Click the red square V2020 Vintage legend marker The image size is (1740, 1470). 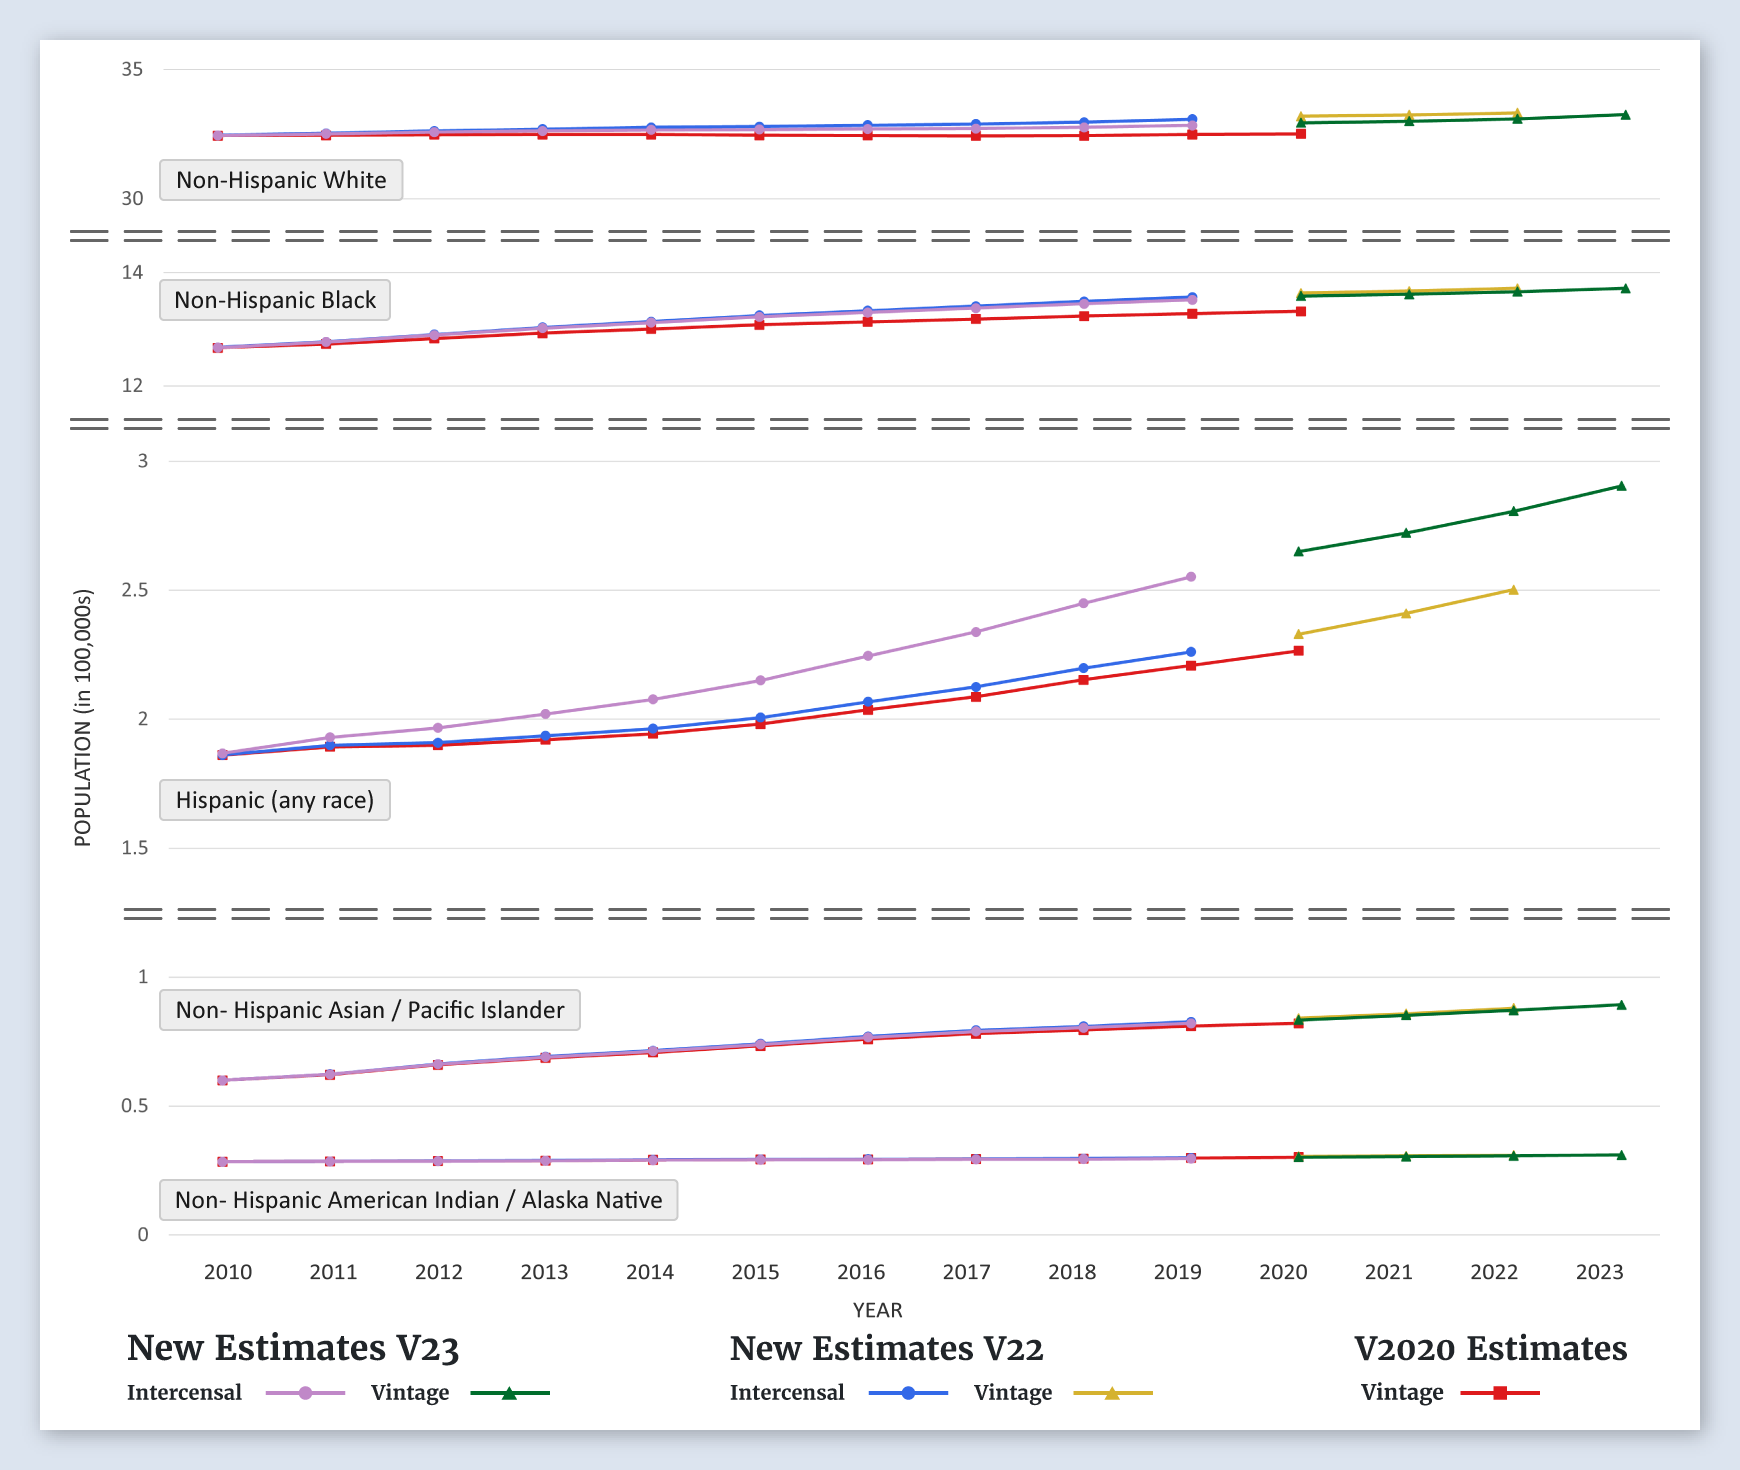point(1500,1393)
